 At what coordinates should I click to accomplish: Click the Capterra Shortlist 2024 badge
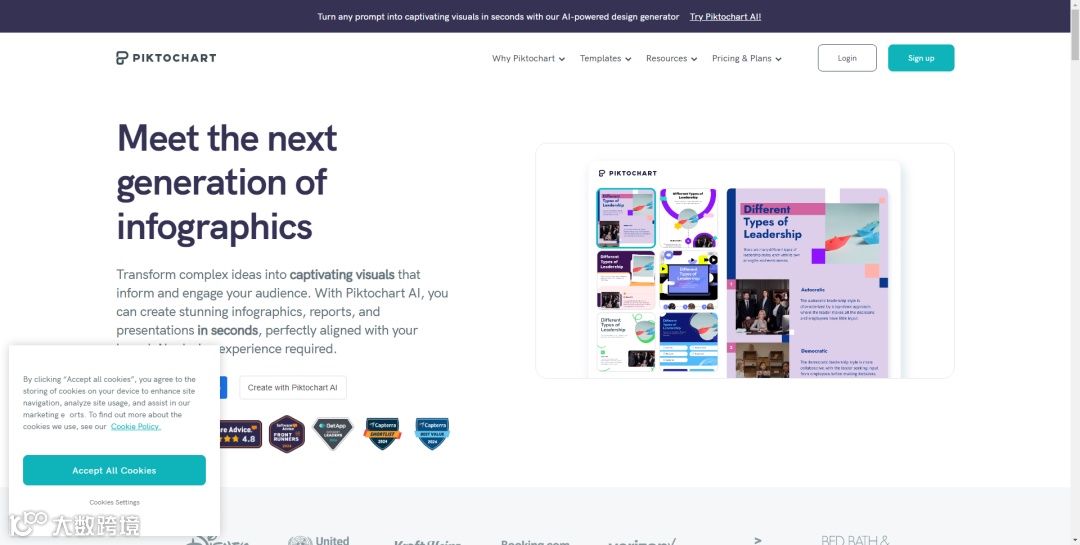pos(382,434)
